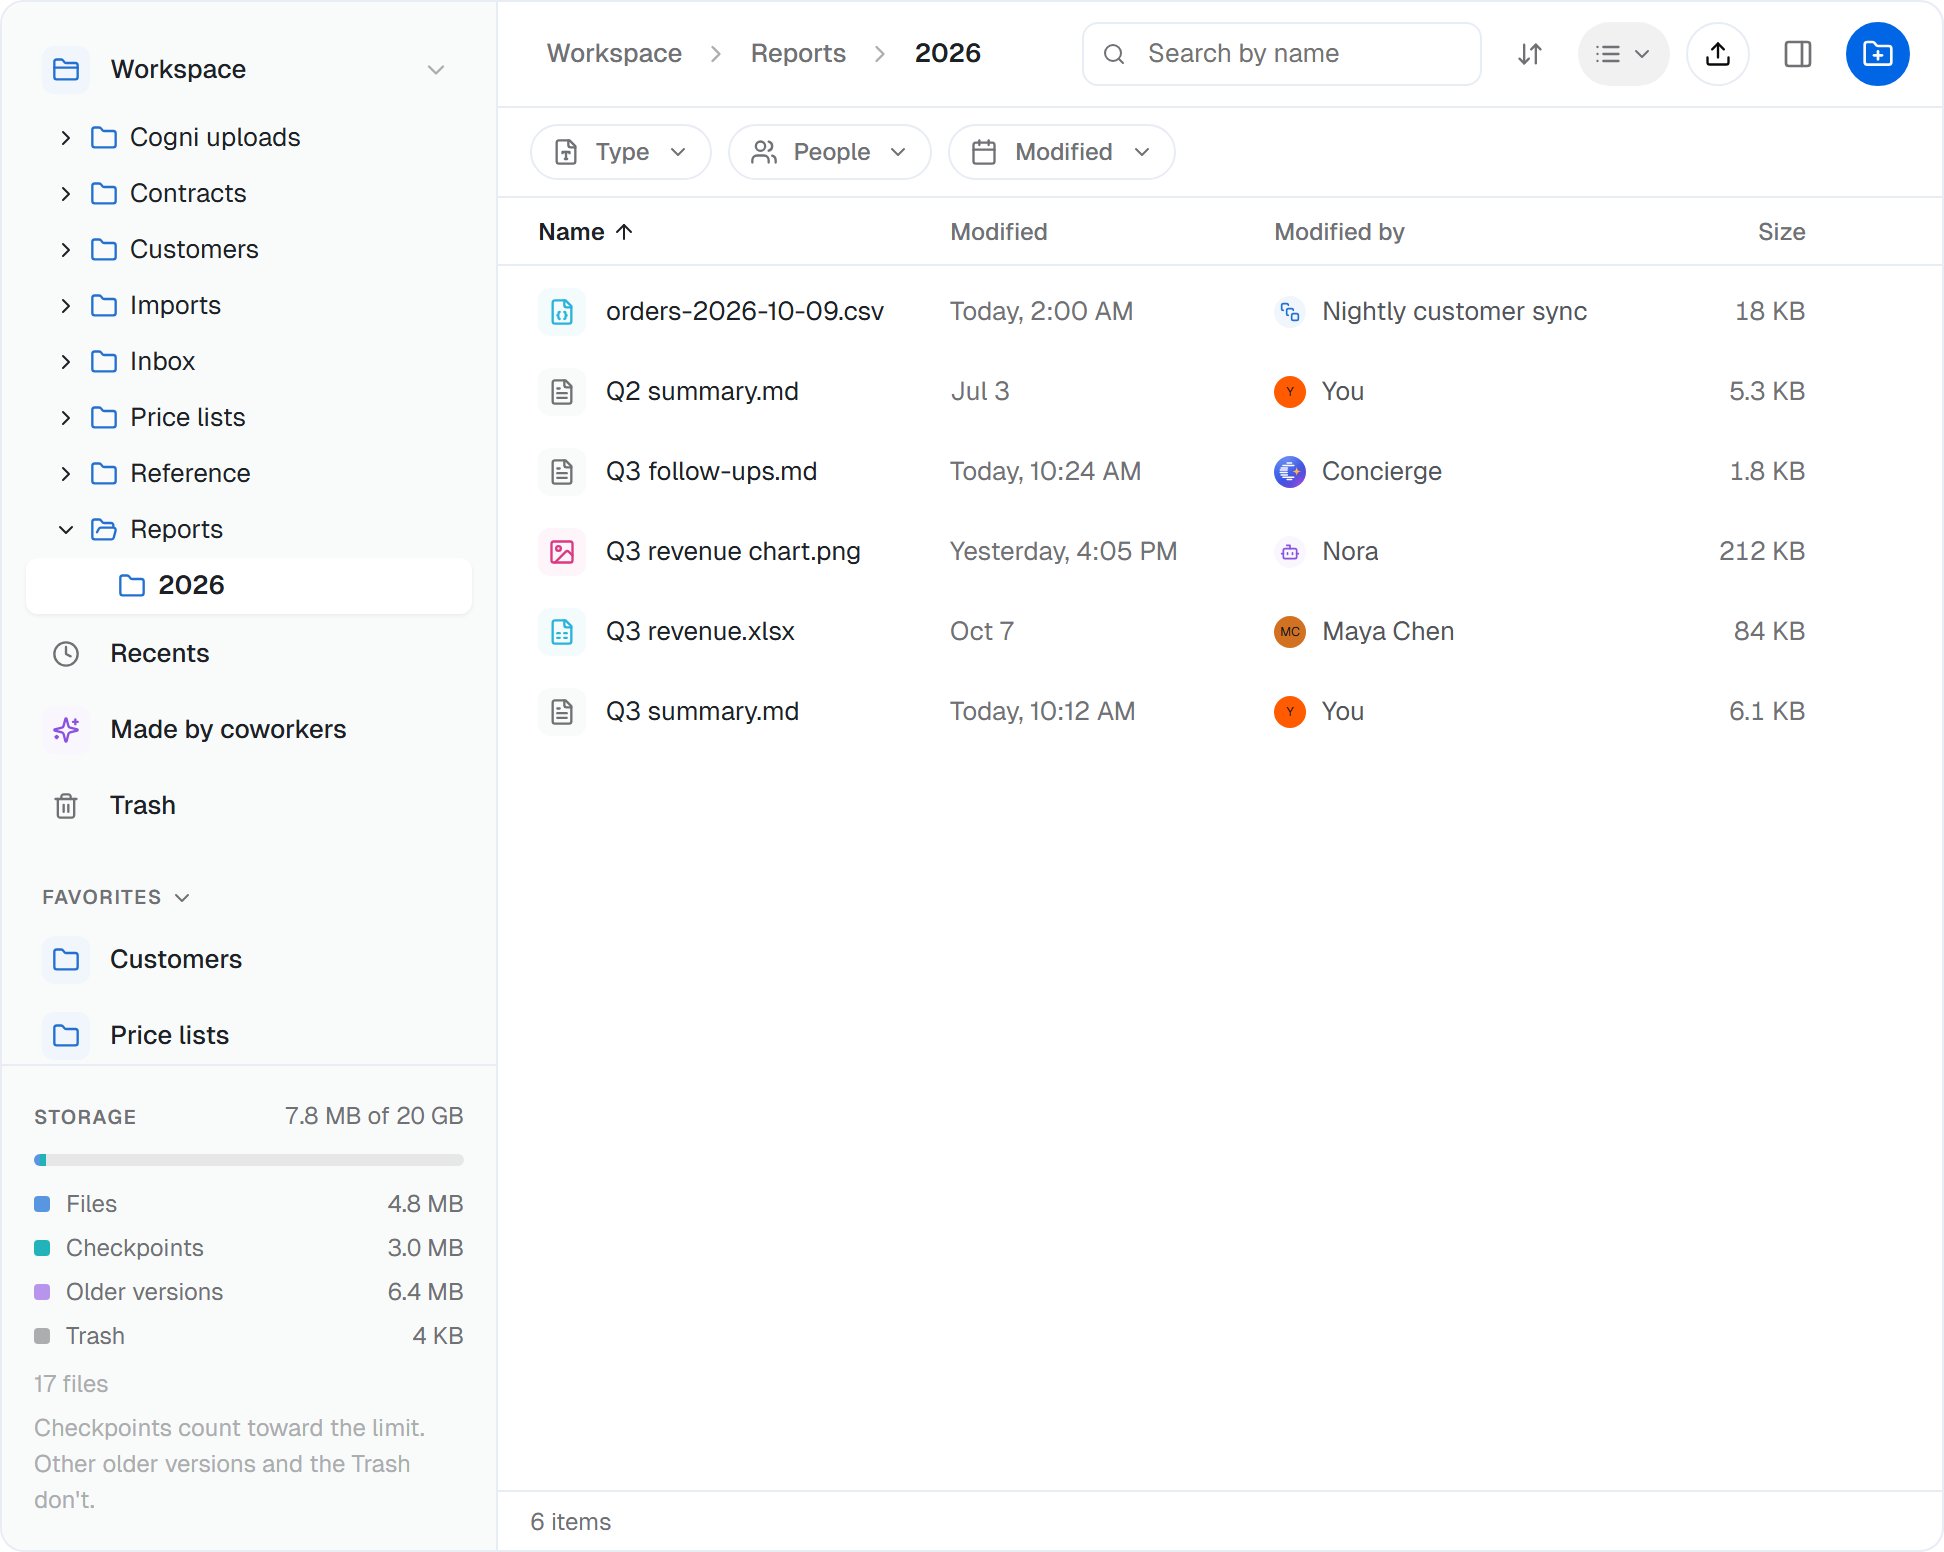Open the Contracts folder in the tree
The width and height of the screenshot is (1944, 1552).
coord(249,194)
